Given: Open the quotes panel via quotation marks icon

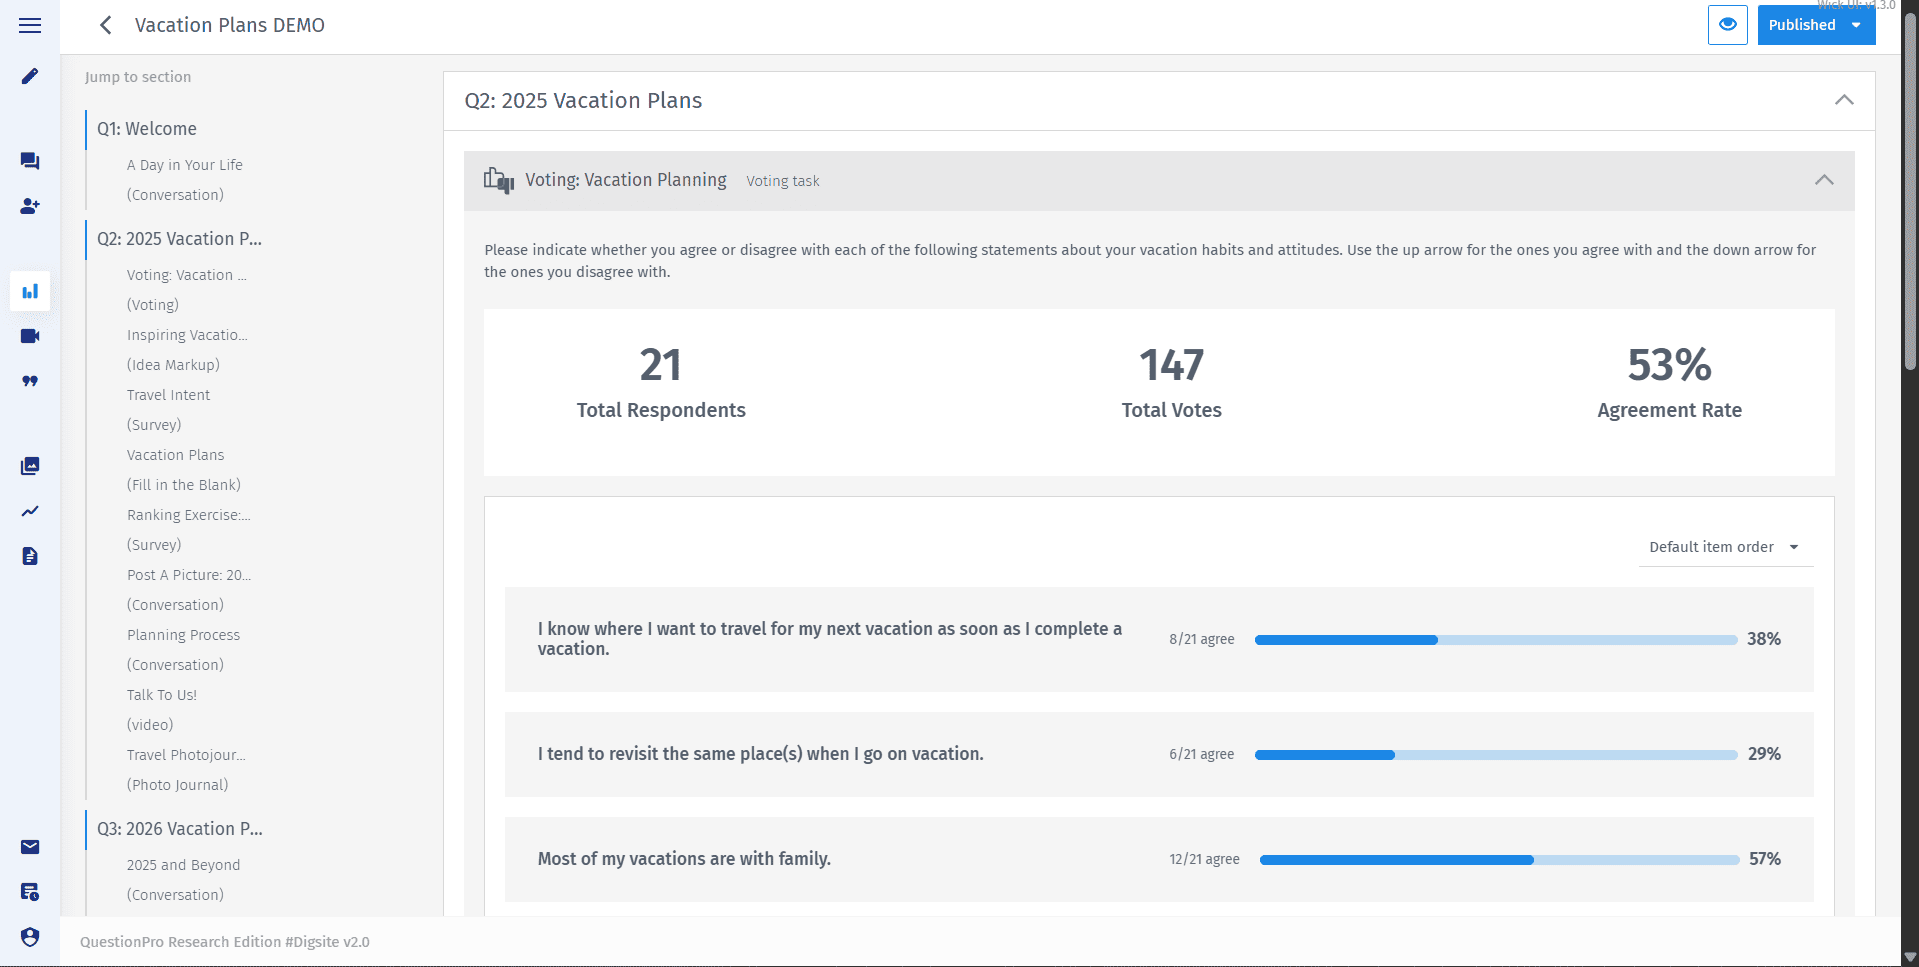Looking at the screenshot, I should 29,381.
